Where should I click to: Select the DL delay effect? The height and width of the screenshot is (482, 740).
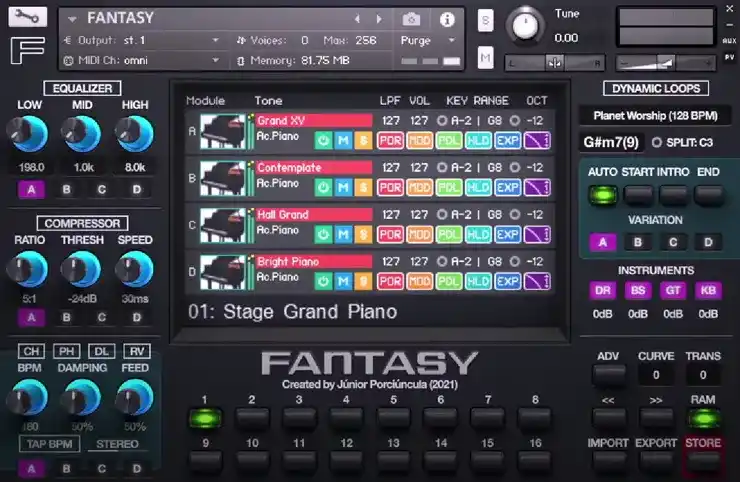pos(101,351)
